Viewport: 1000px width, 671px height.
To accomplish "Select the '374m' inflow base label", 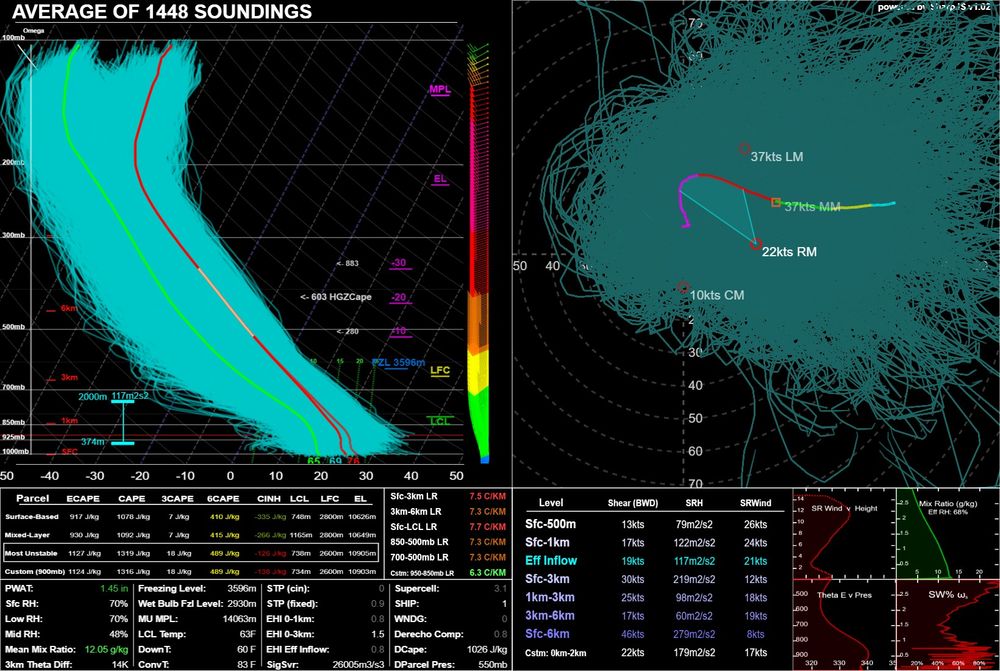I will tap(92, 441).
